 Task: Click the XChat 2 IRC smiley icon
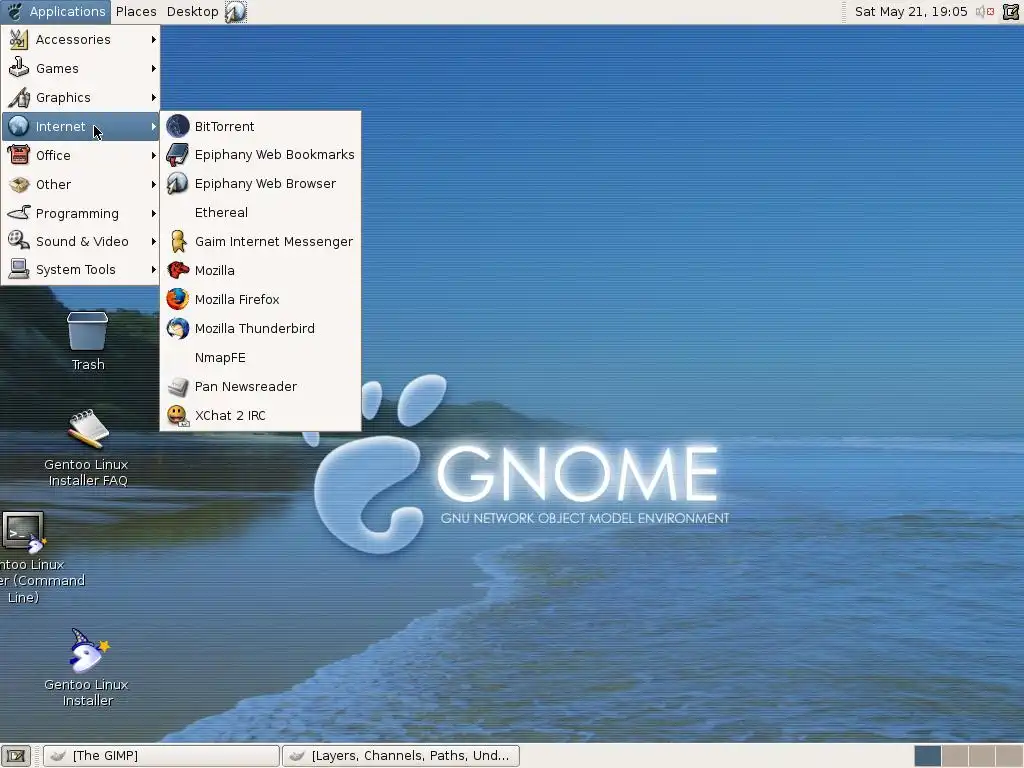[178, 415]
